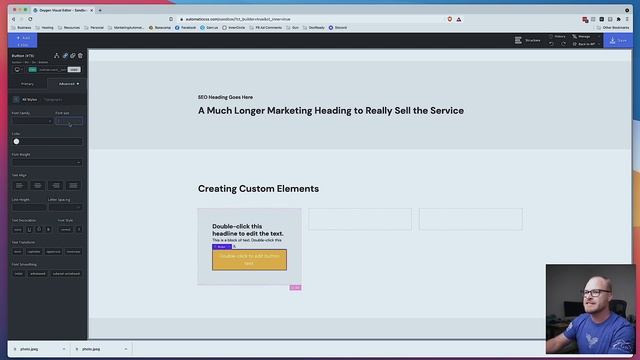Open the browser extensions puzzle icon
The height and width of the screenshot is (360, 640).
618,19
